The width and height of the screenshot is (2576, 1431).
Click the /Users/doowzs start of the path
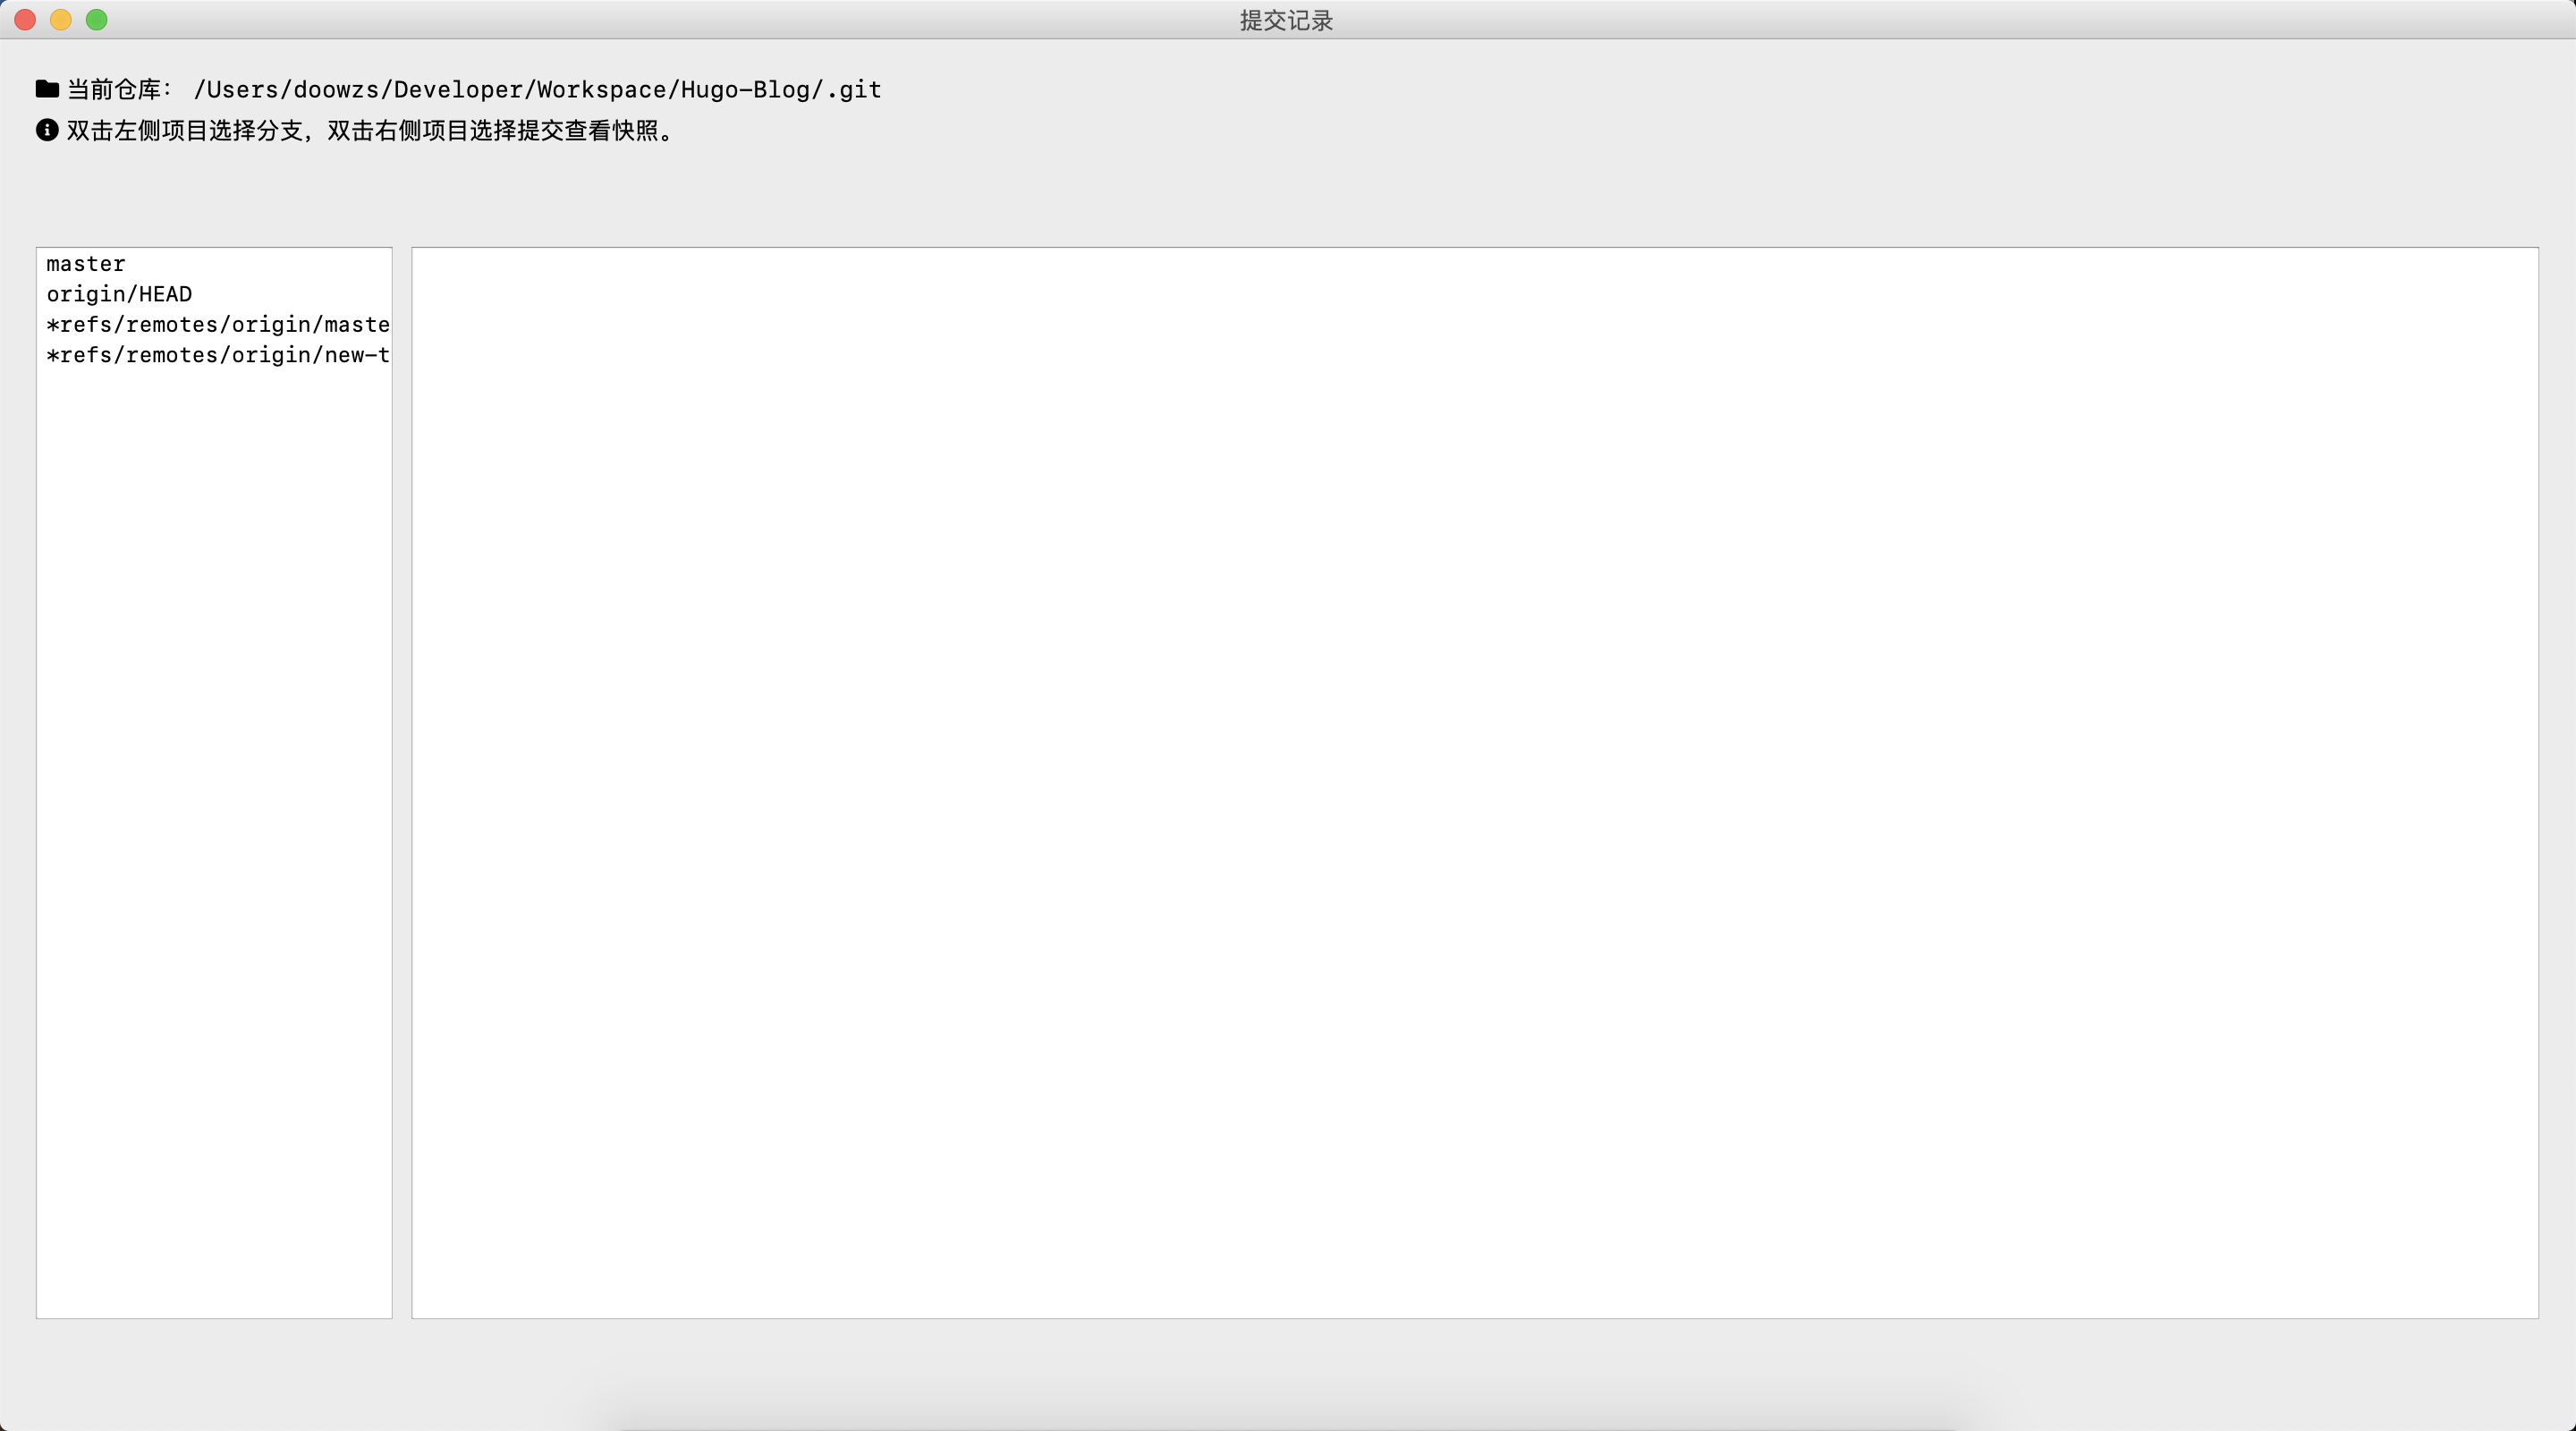click(286, 90)
